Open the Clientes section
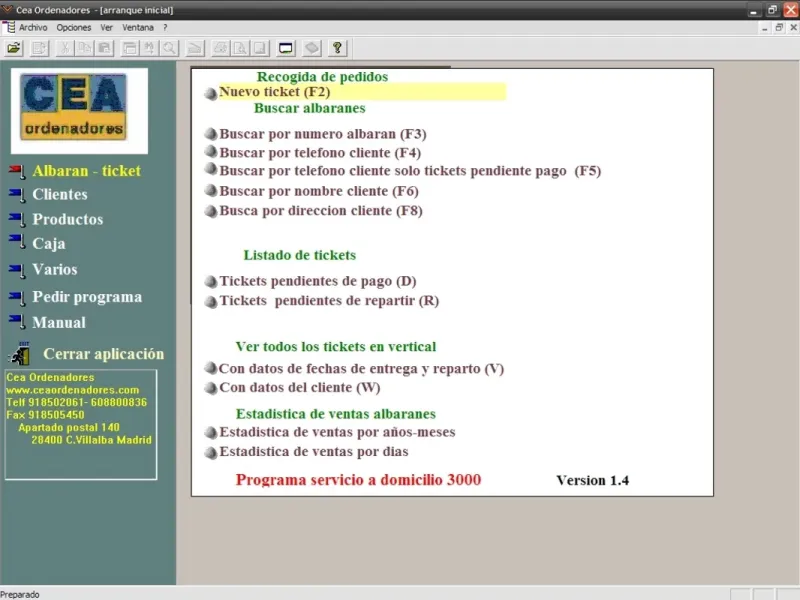 pos(60,194)
